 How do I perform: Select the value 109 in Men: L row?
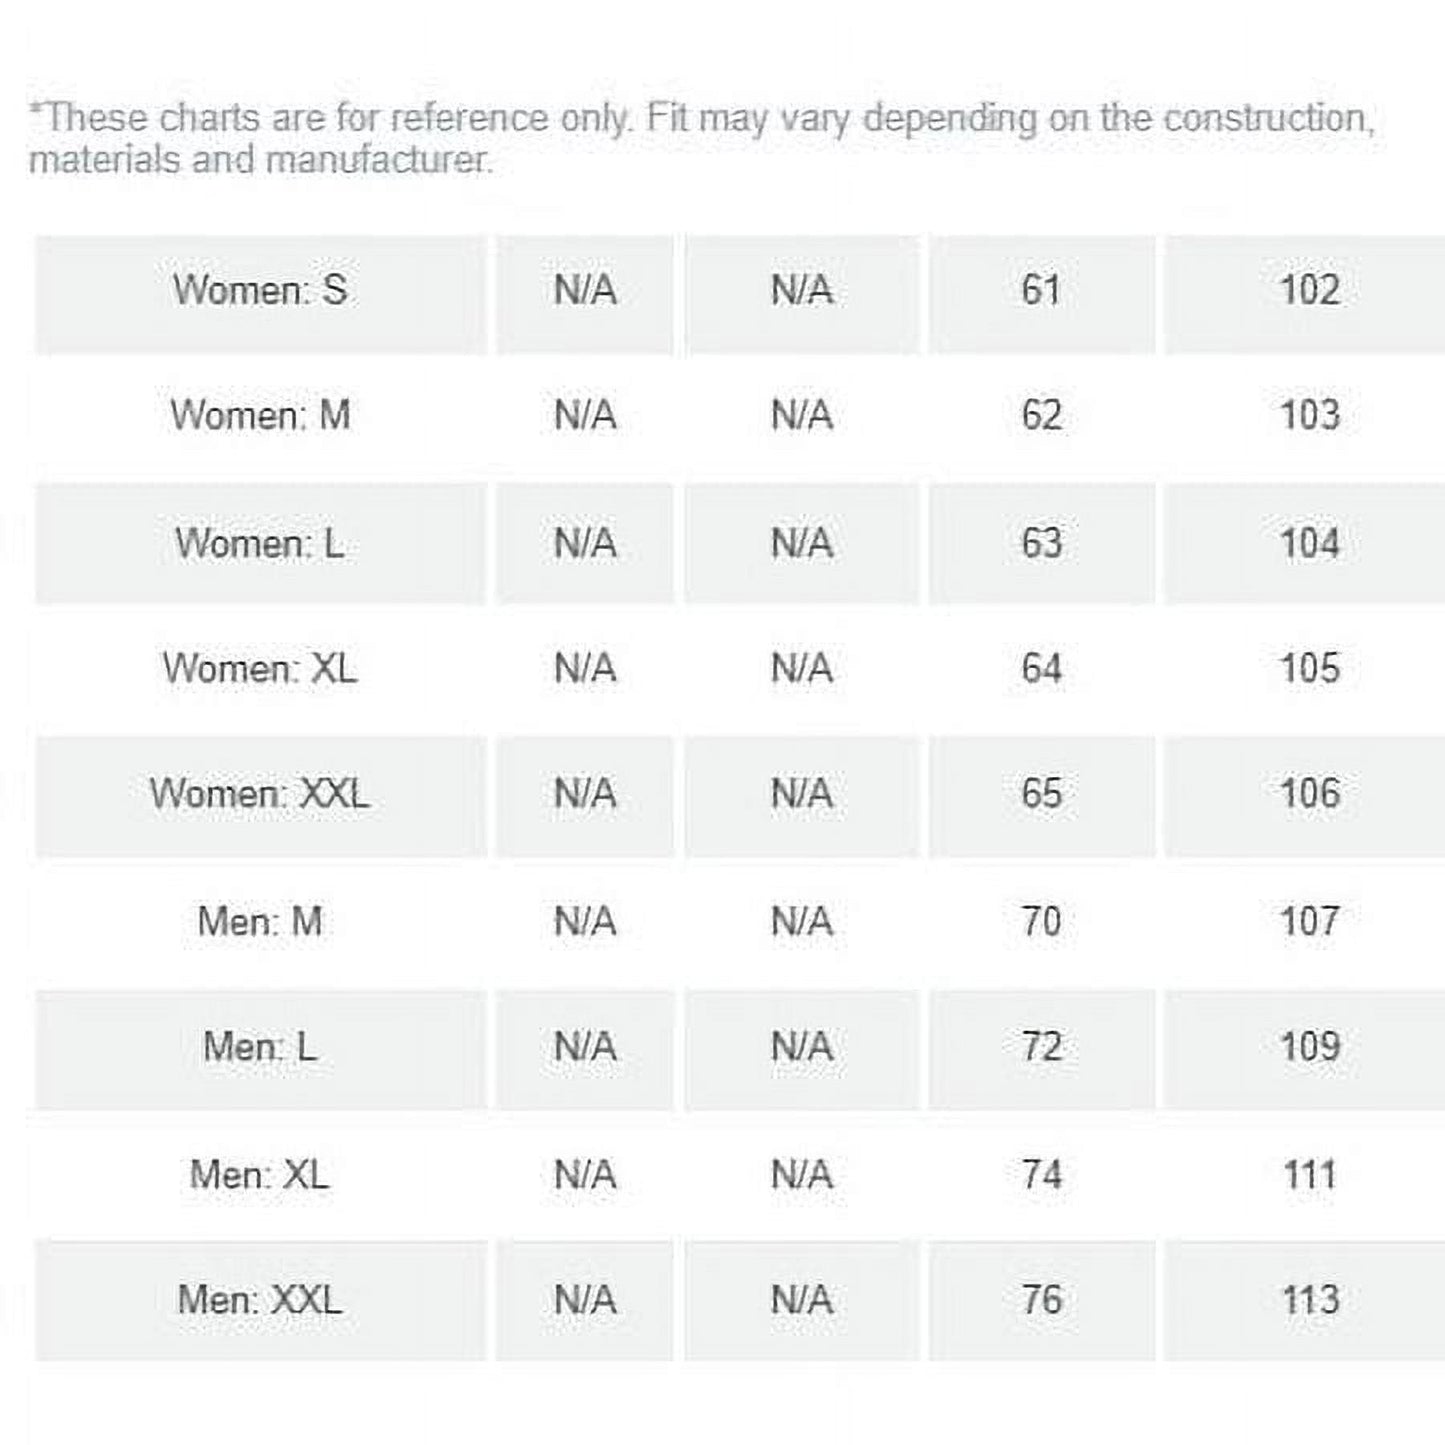point(1309,1047)
